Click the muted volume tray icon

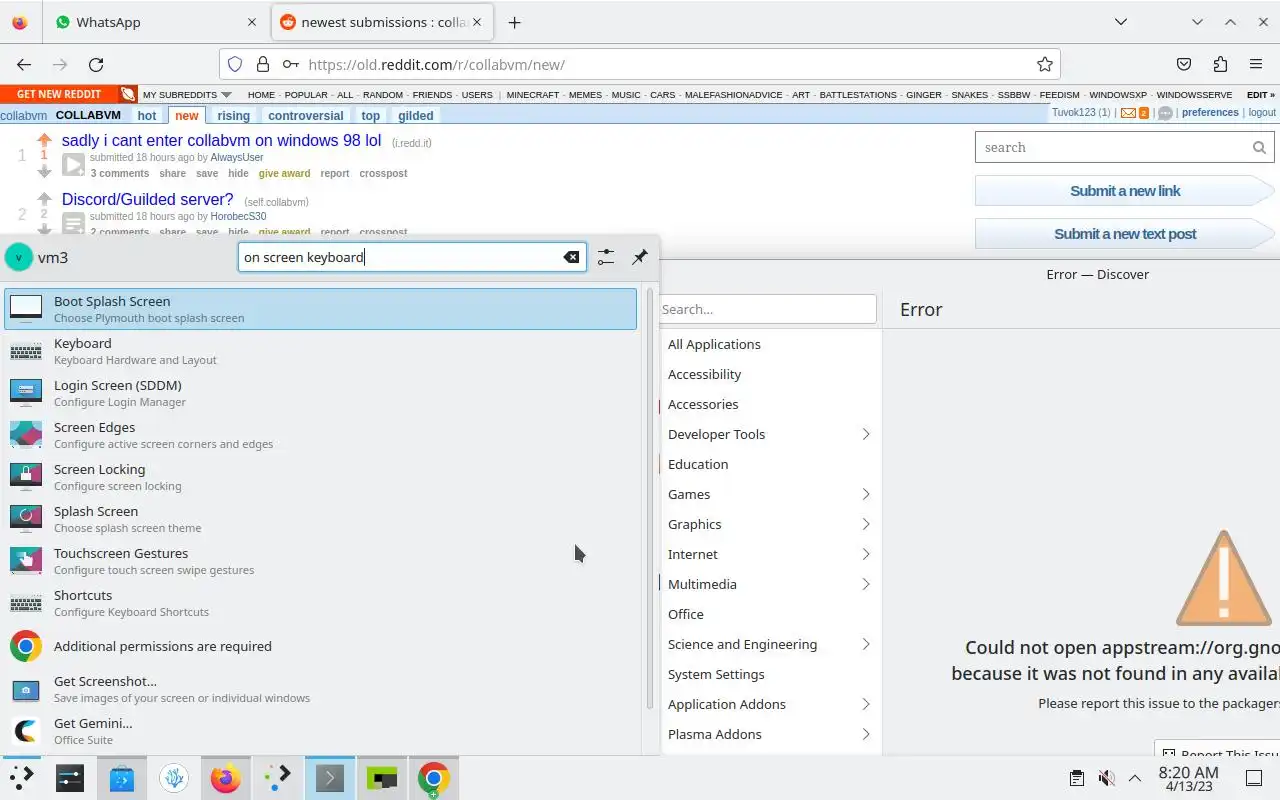(1106, 778)
